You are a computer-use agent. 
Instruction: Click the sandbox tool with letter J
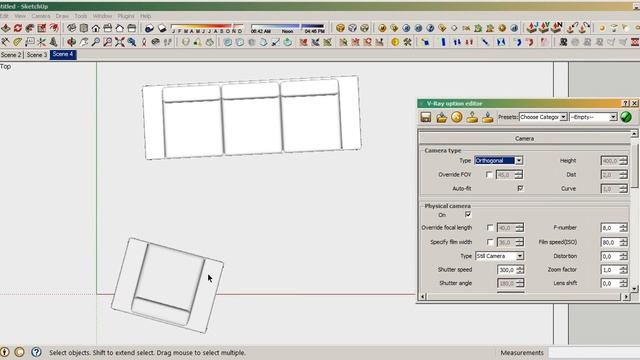[x=532, y=27]
